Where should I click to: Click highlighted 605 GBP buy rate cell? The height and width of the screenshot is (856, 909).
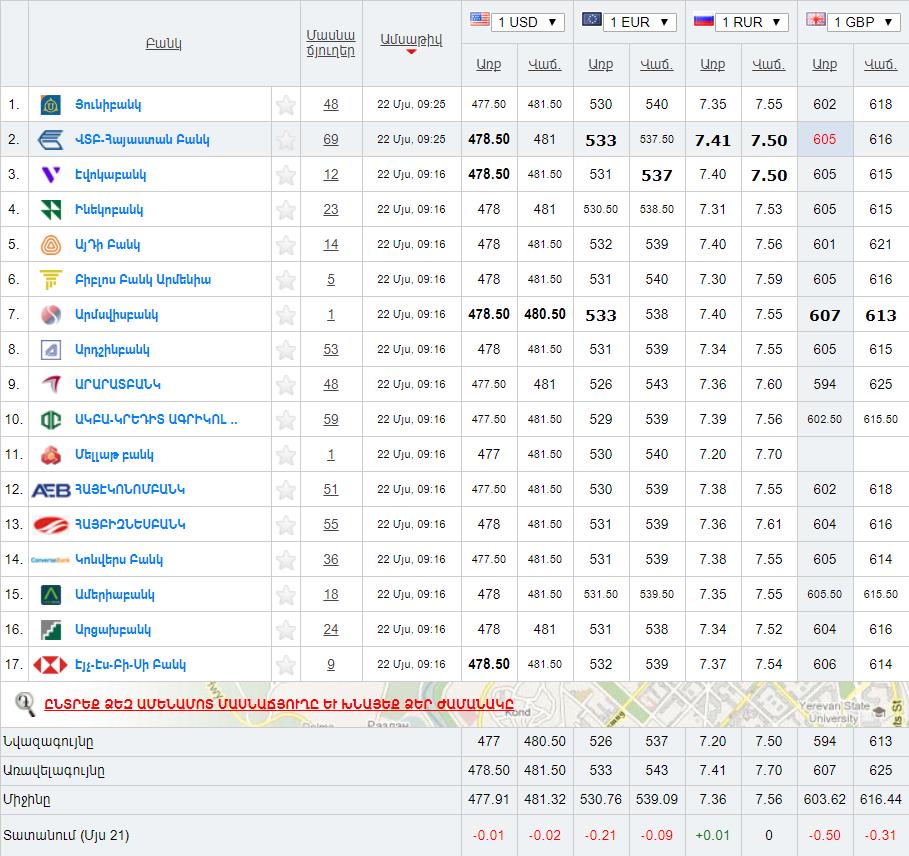[x=824, y=139]
